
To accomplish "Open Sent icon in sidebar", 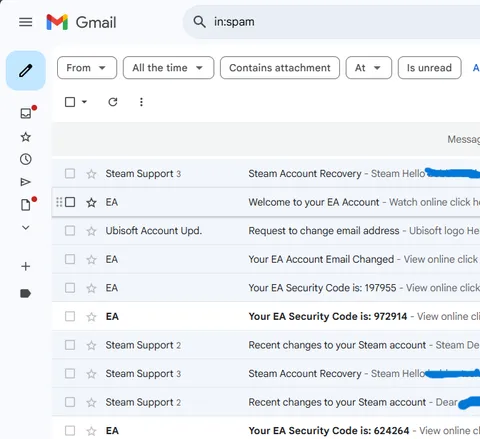I will (x=26, y=182).
